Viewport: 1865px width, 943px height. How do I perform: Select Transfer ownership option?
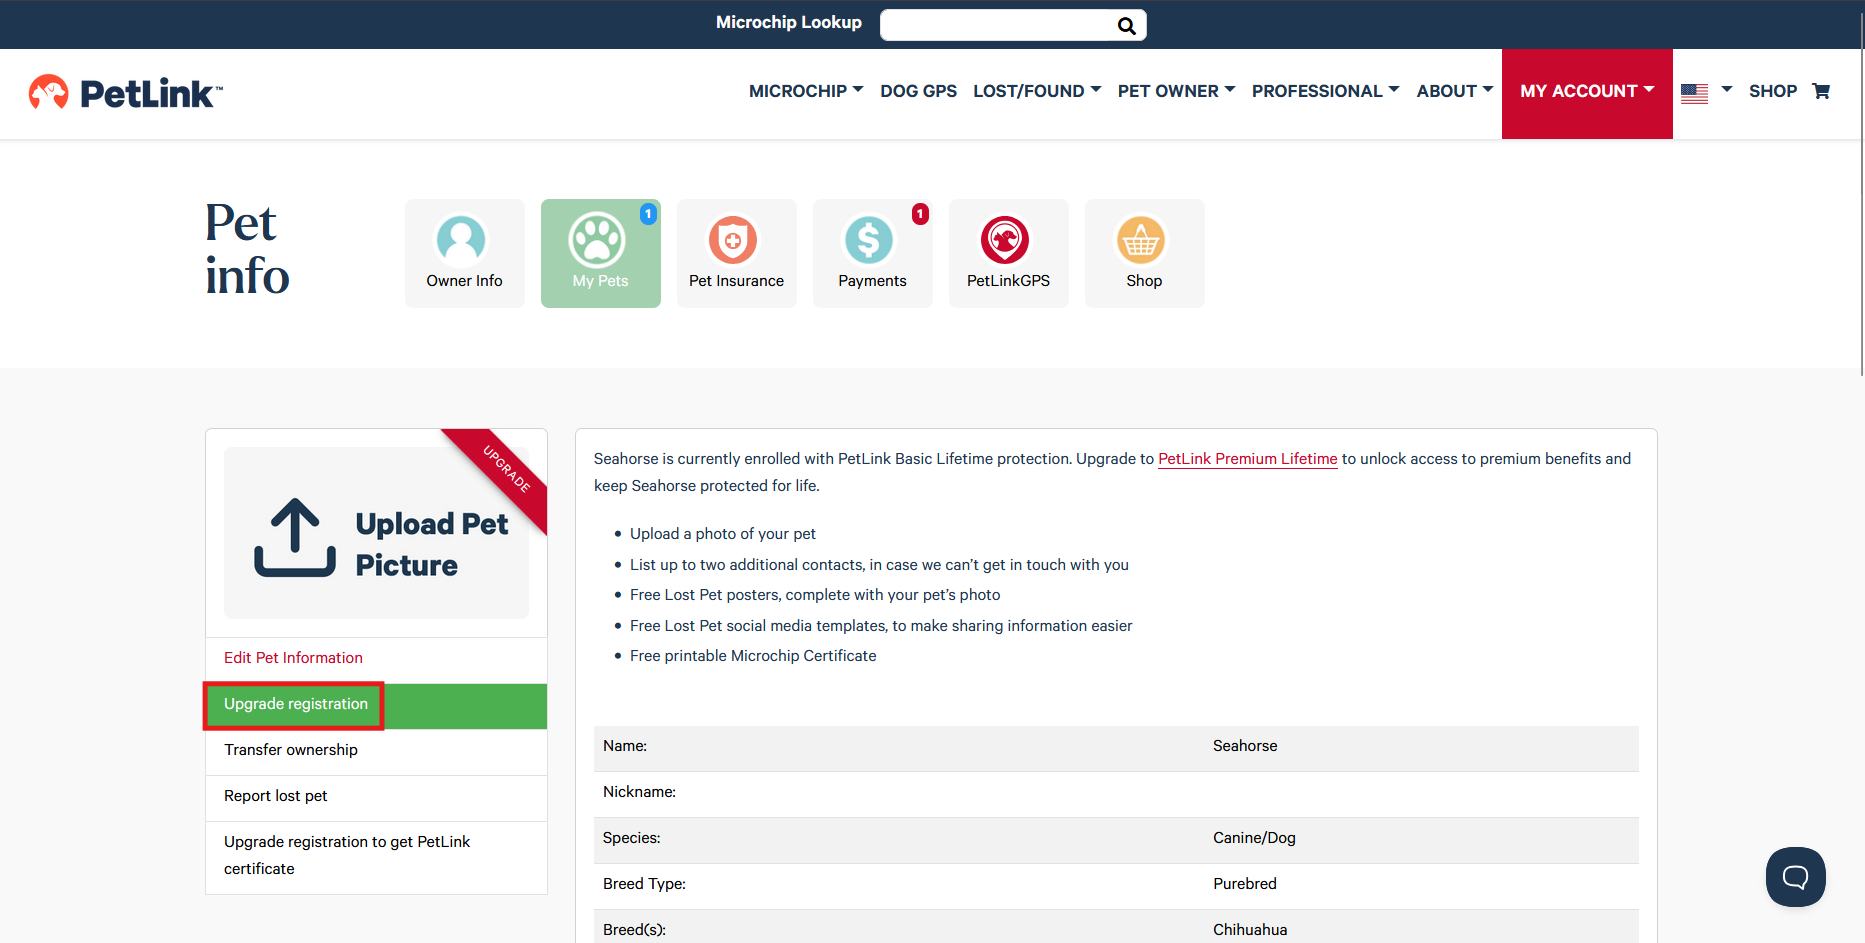[376, 751]
